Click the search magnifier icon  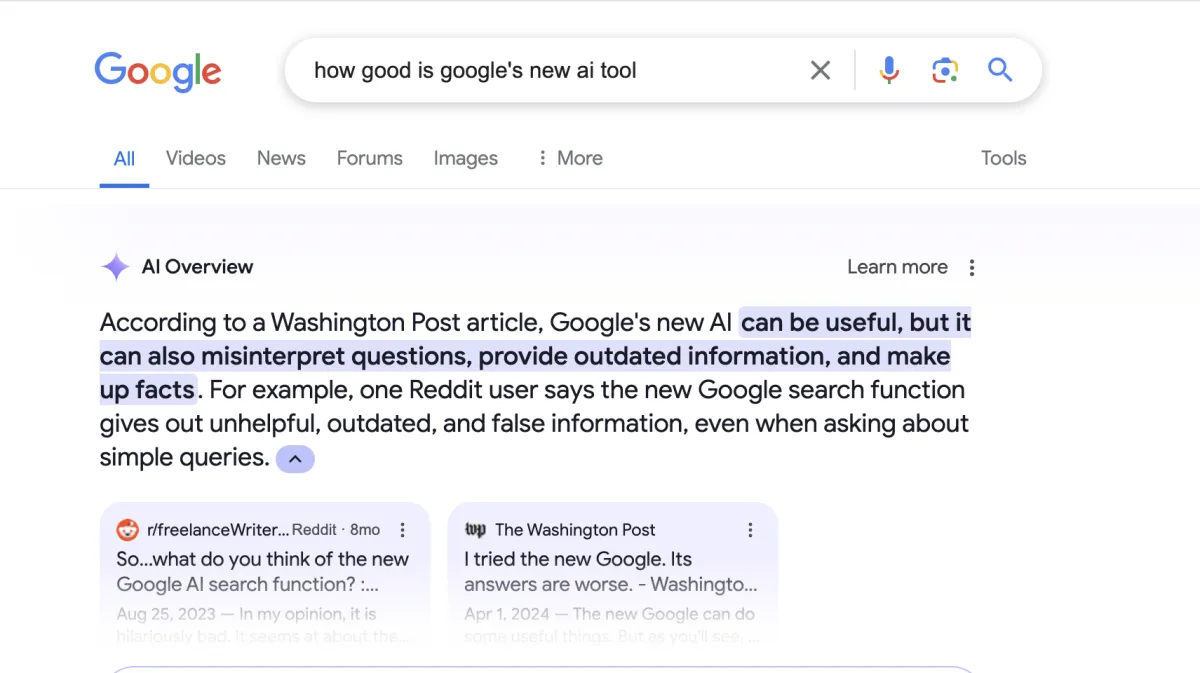click(x=1000, y=70)
